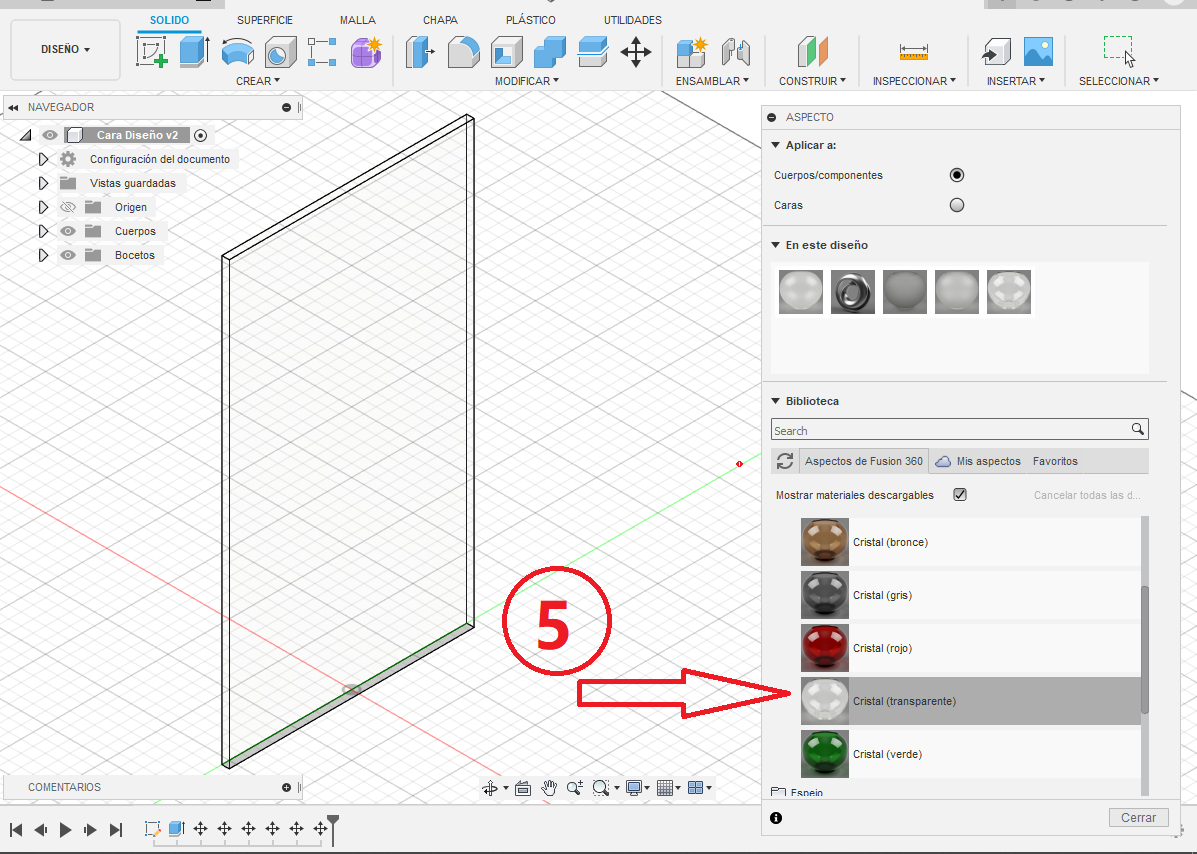Open the Grid and Snaps settings
This screenshot has height=854, width=1197.
665,788
